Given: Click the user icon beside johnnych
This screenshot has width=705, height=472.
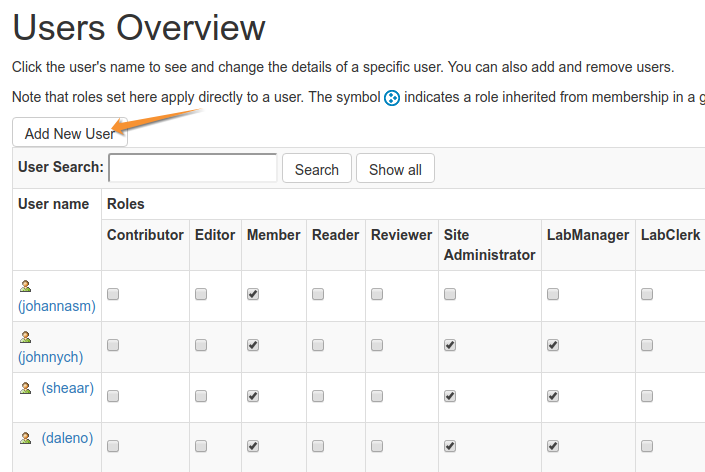Looking at the screenshot, I should [26, 337].
